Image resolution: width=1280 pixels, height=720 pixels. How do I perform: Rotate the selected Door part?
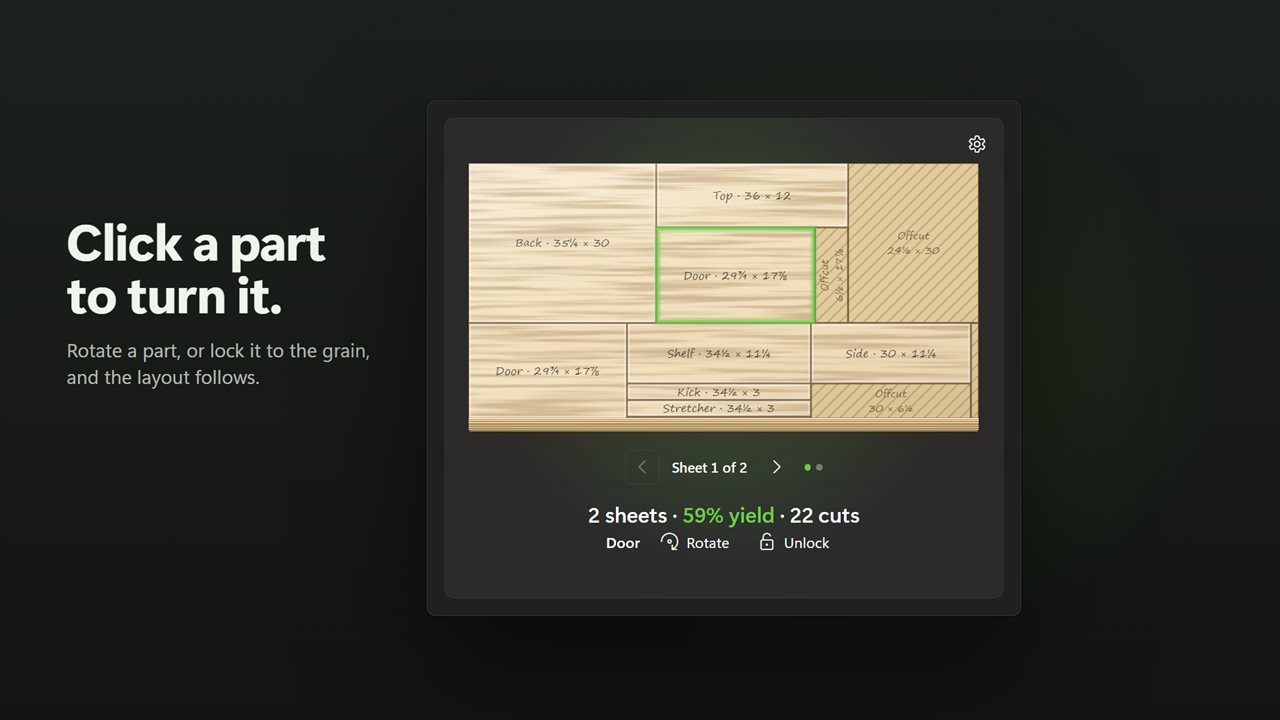click(695, 543)
